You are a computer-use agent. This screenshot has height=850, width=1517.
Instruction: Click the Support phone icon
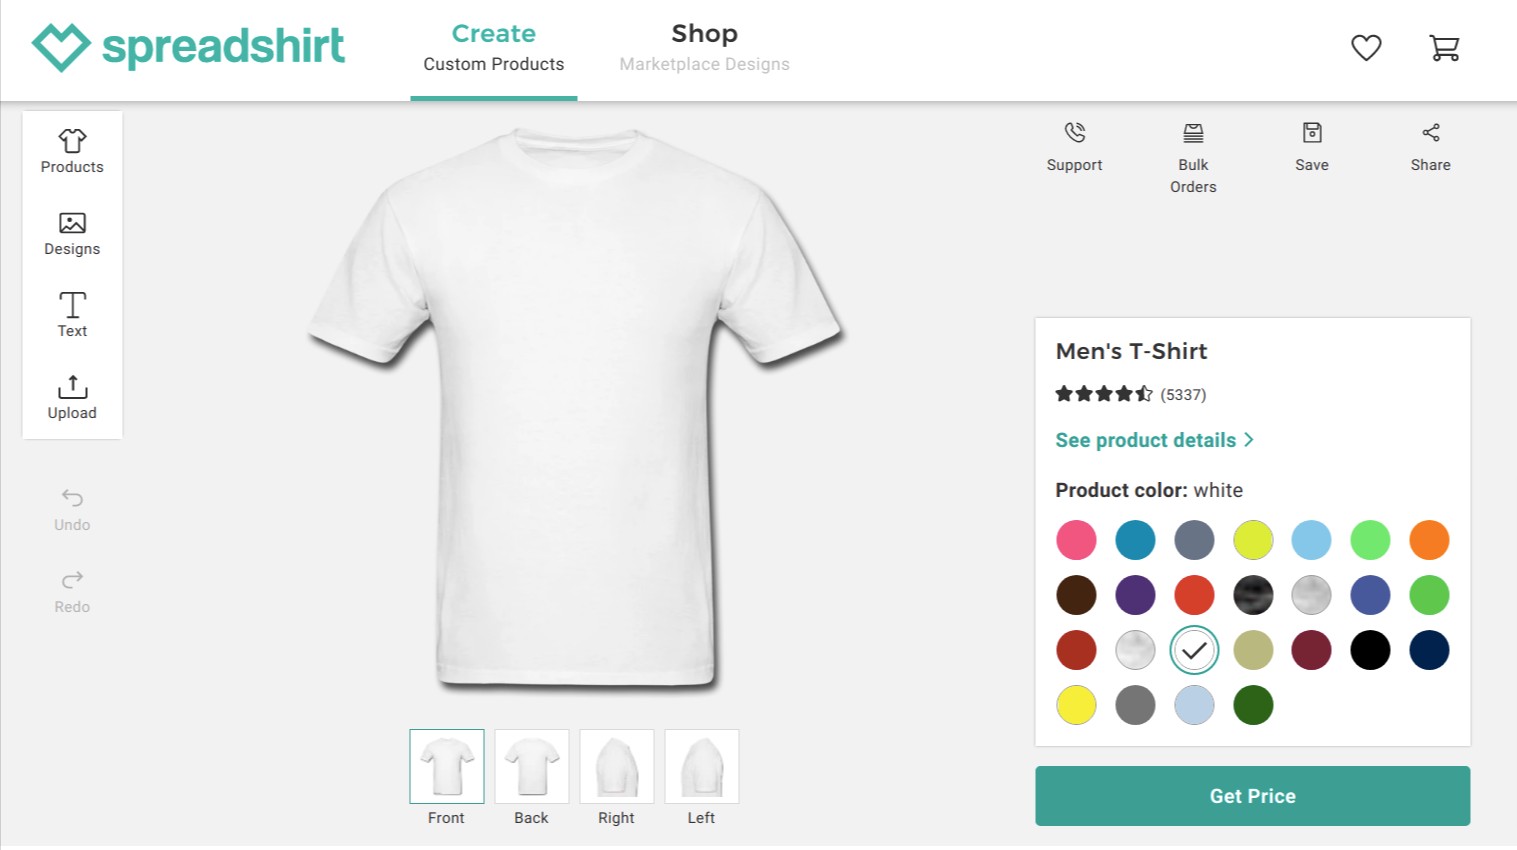click(1075, 133)
